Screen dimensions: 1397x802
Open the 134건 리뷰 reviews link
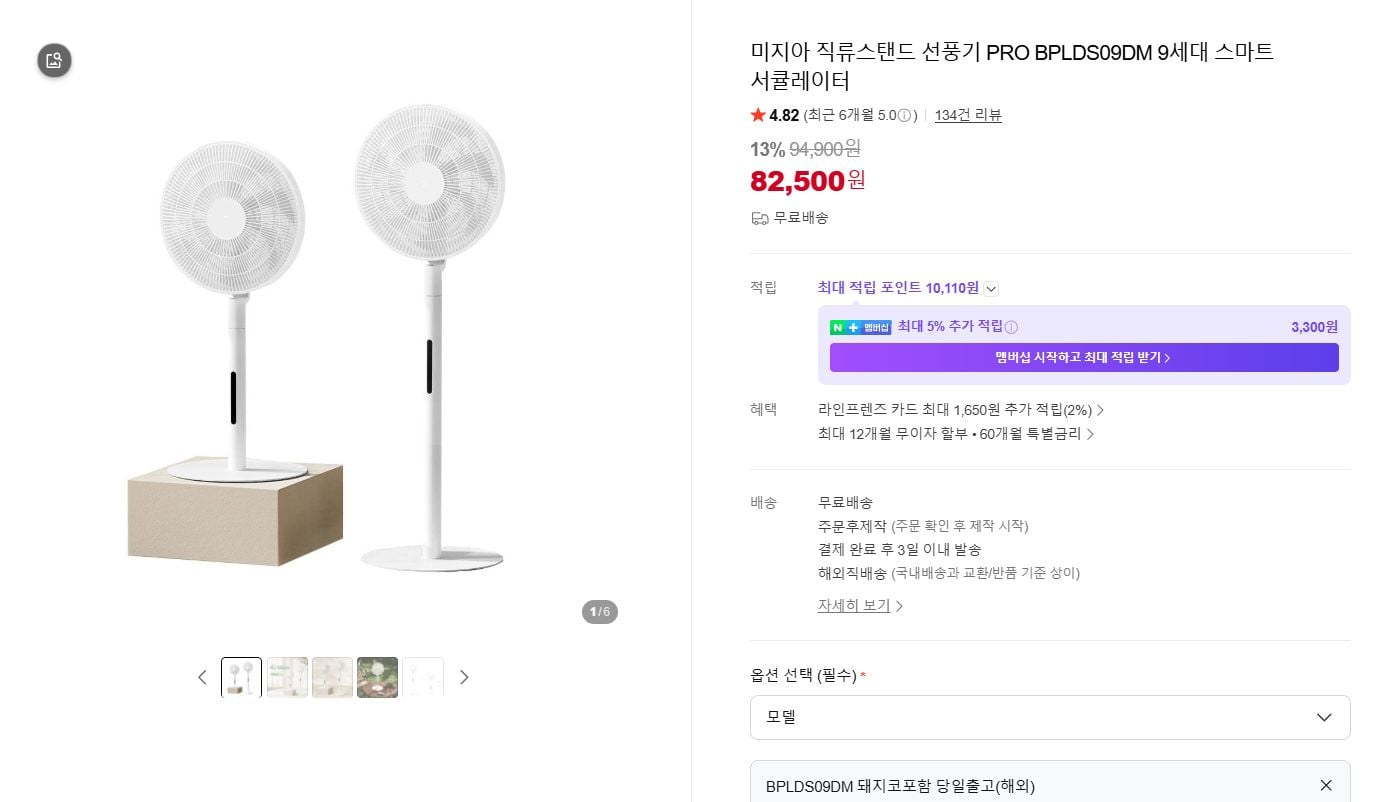(x=968, y=115)
